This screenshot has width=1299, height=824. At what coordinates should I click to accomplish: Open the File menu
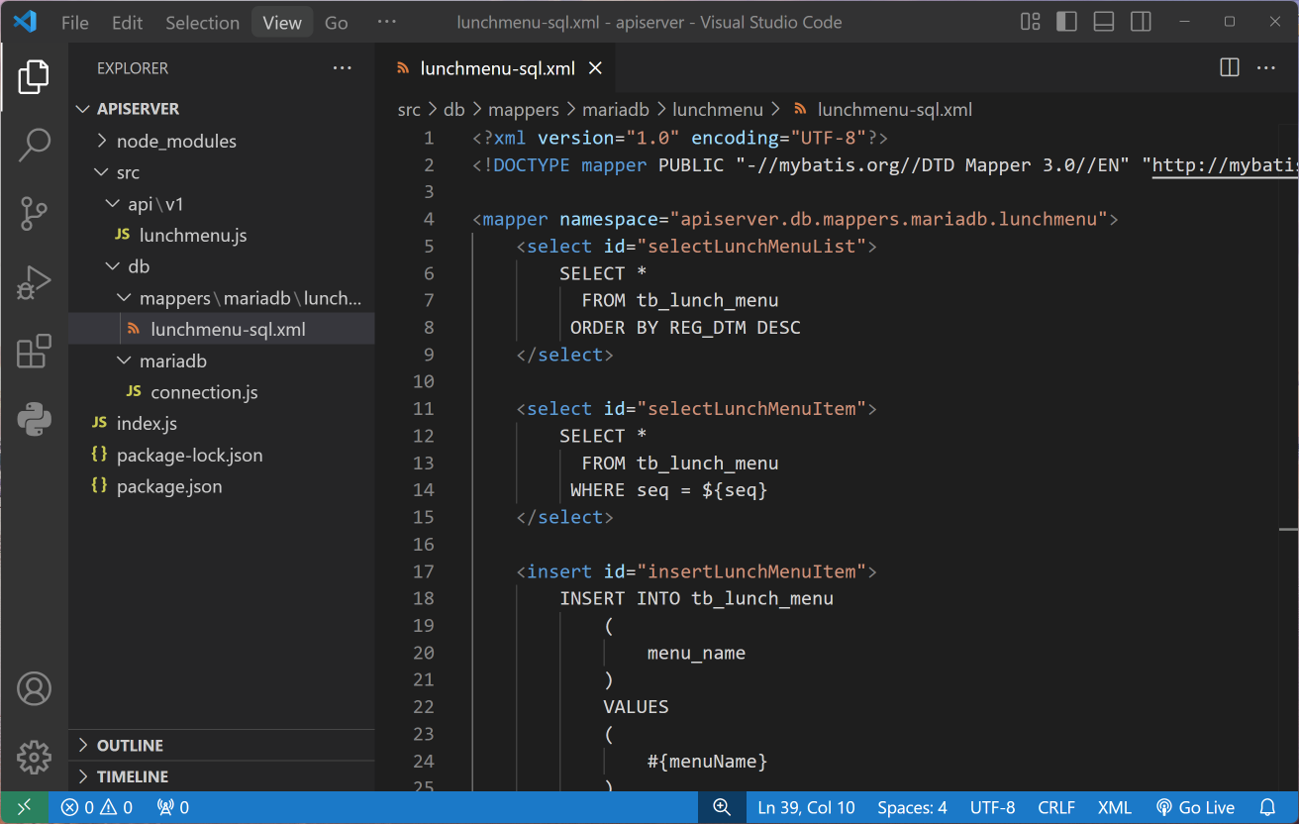coord(75,22)
